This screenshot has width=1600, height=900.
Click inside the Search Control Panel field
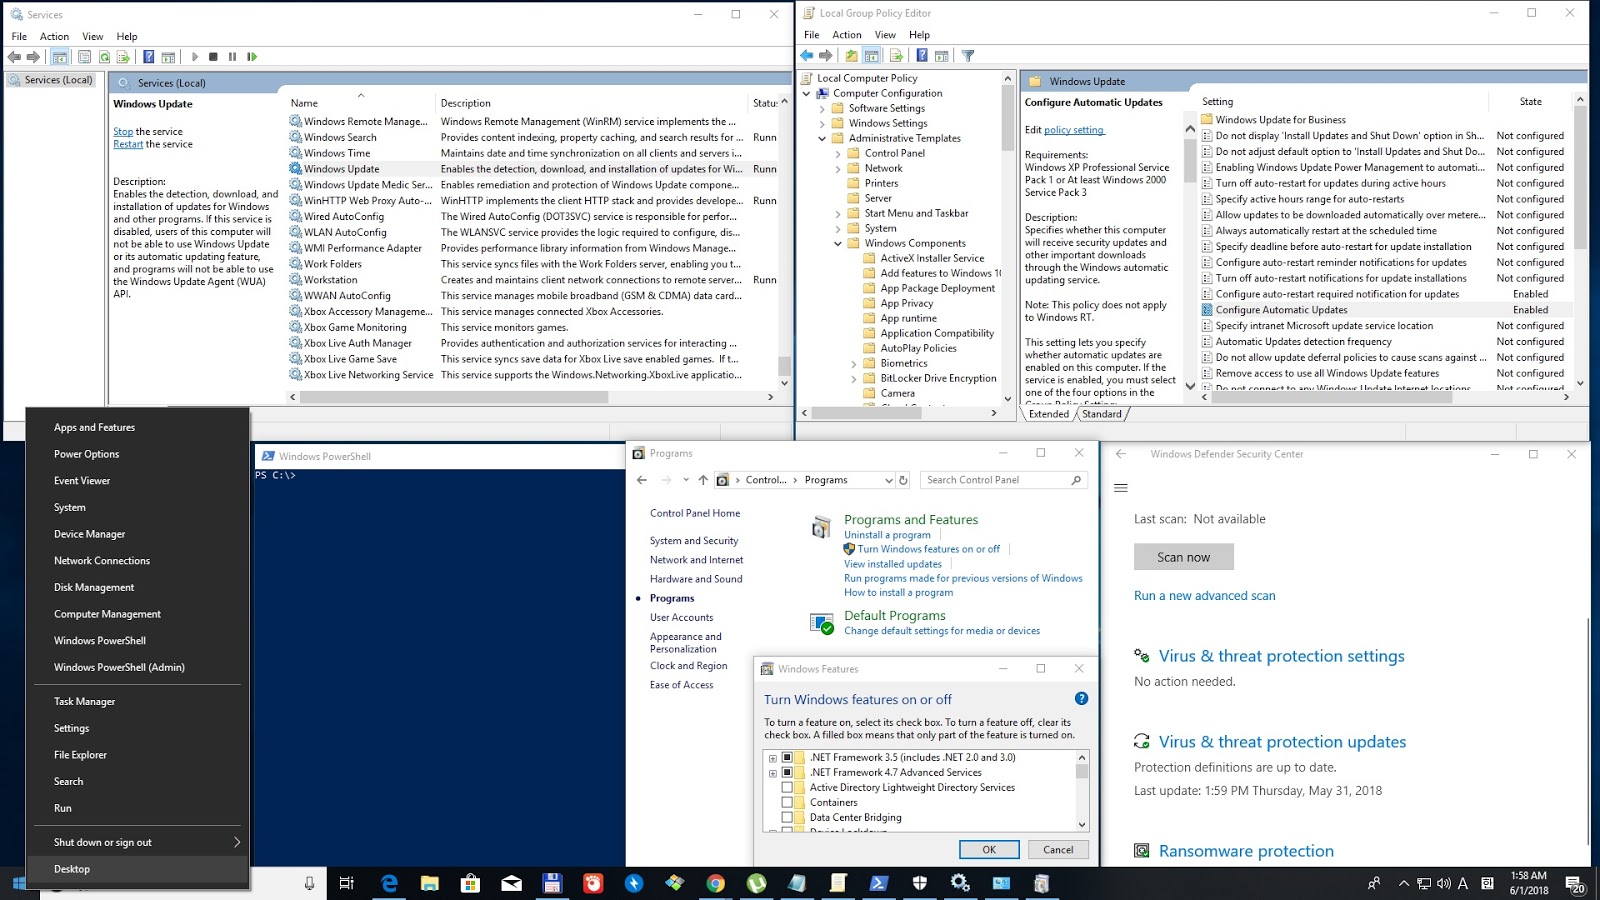1000,480
